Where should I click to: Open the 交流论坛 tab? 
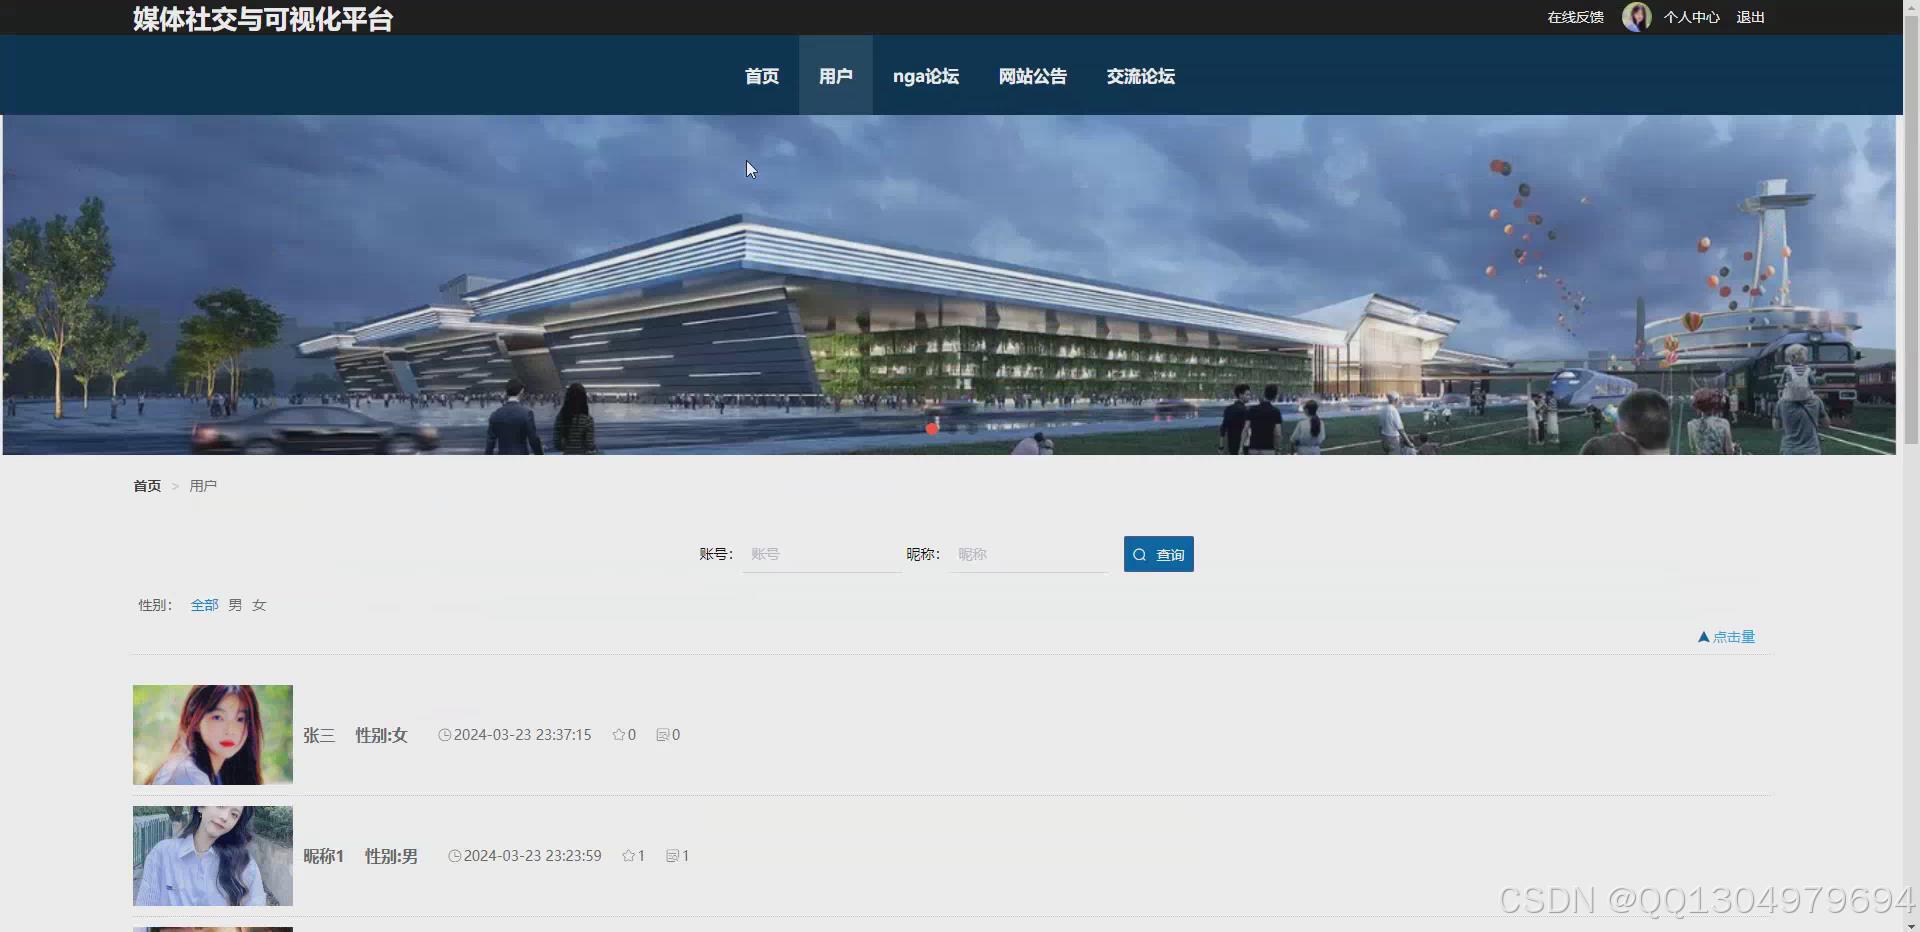[1140, 76]
